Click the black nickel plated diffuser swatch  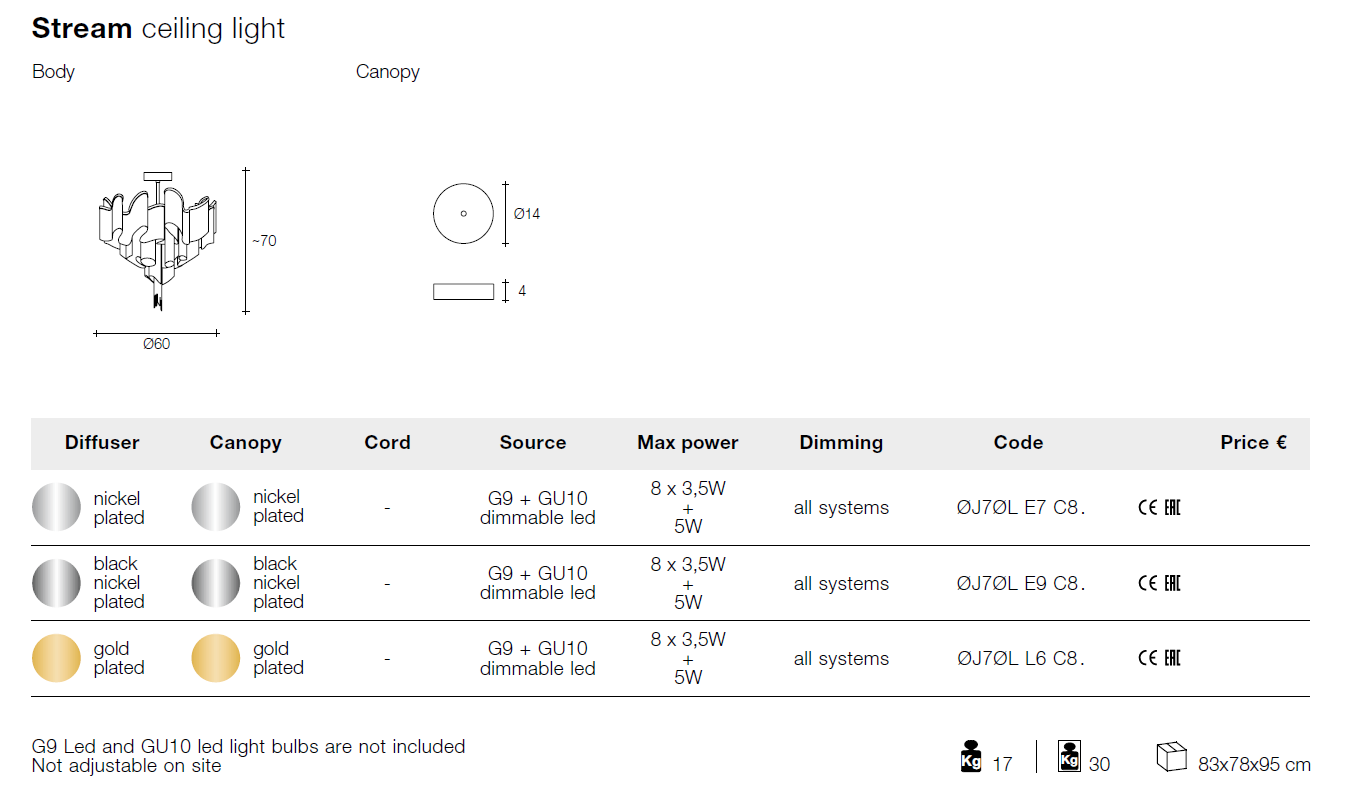click(57, 583)
